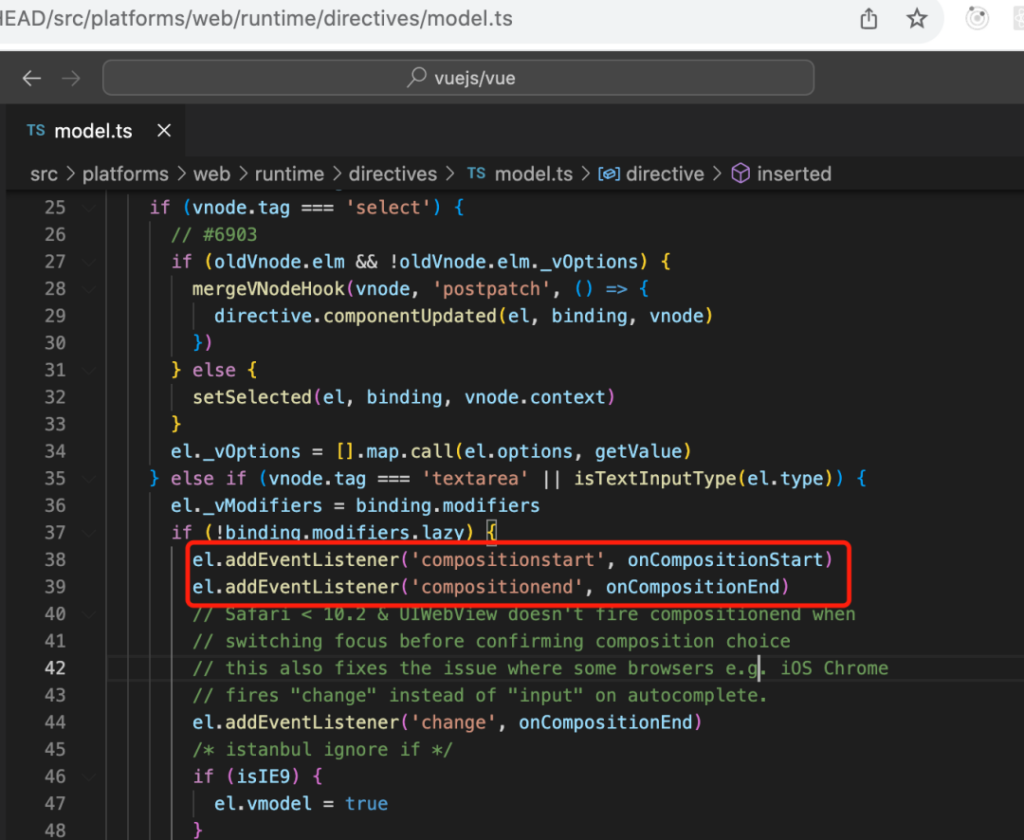
Task: Open the circular browser extension icon
Action: point(977,18)
